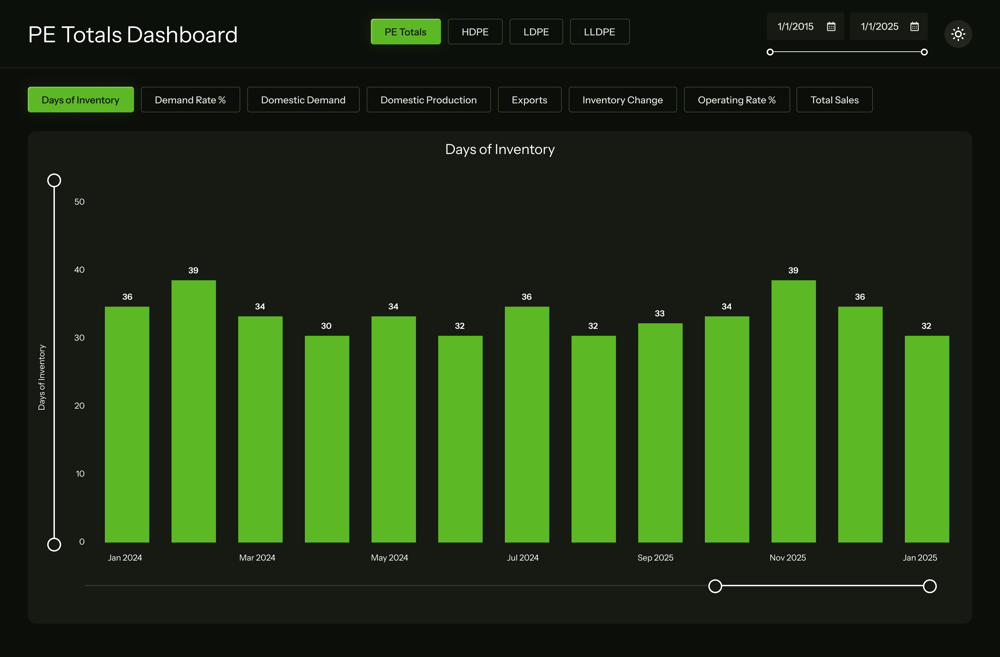
Task: View the Exports metric
Action: pyautogui.click(x=529, y=100)
